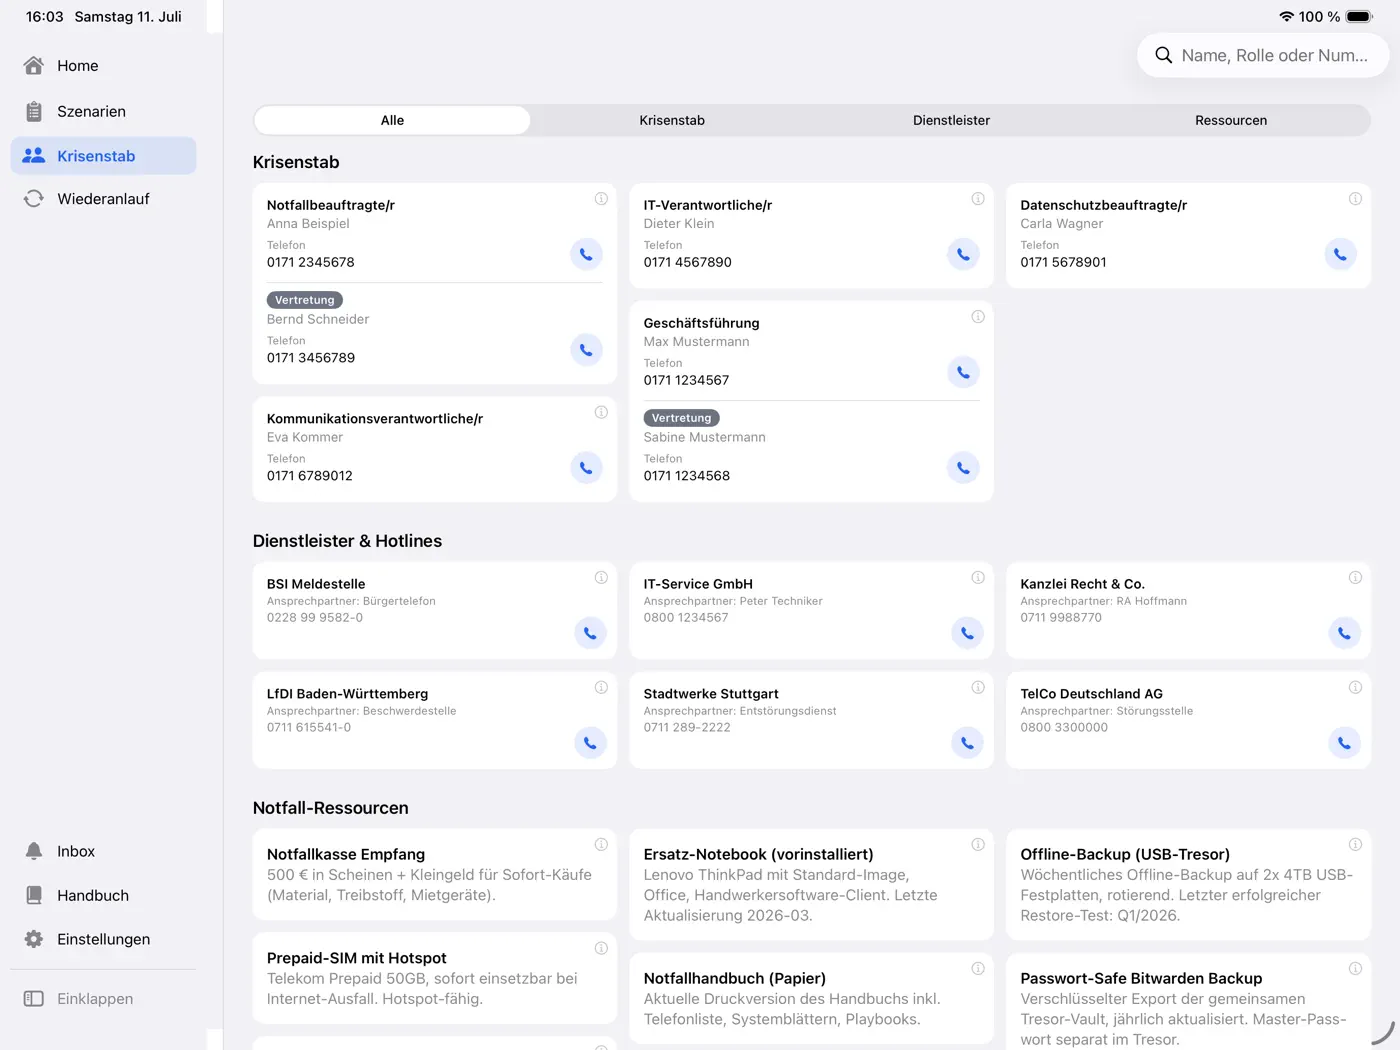Image resolution: width=1400 pixels, height=1050 pixels.
Task: Tap the 16:03 clock in status bar
Action: 45,17
